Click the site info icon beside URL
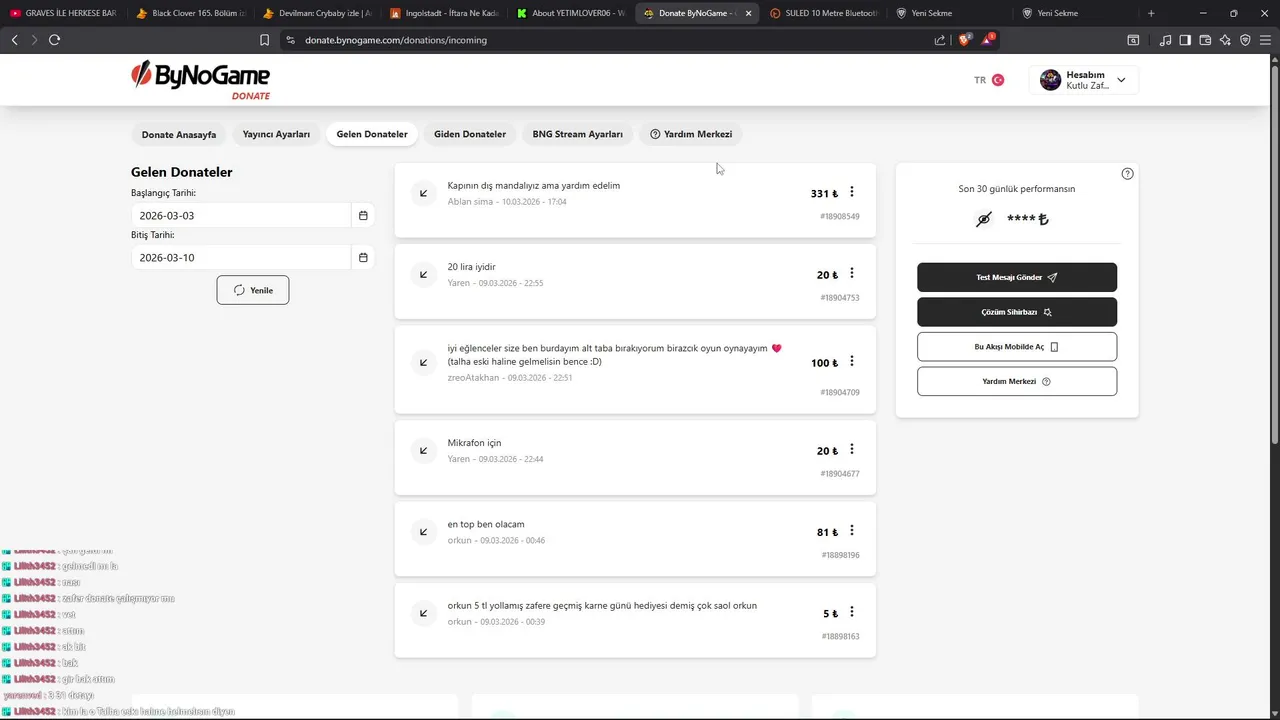Screen dimensions: 1280x720 point(290,40)
